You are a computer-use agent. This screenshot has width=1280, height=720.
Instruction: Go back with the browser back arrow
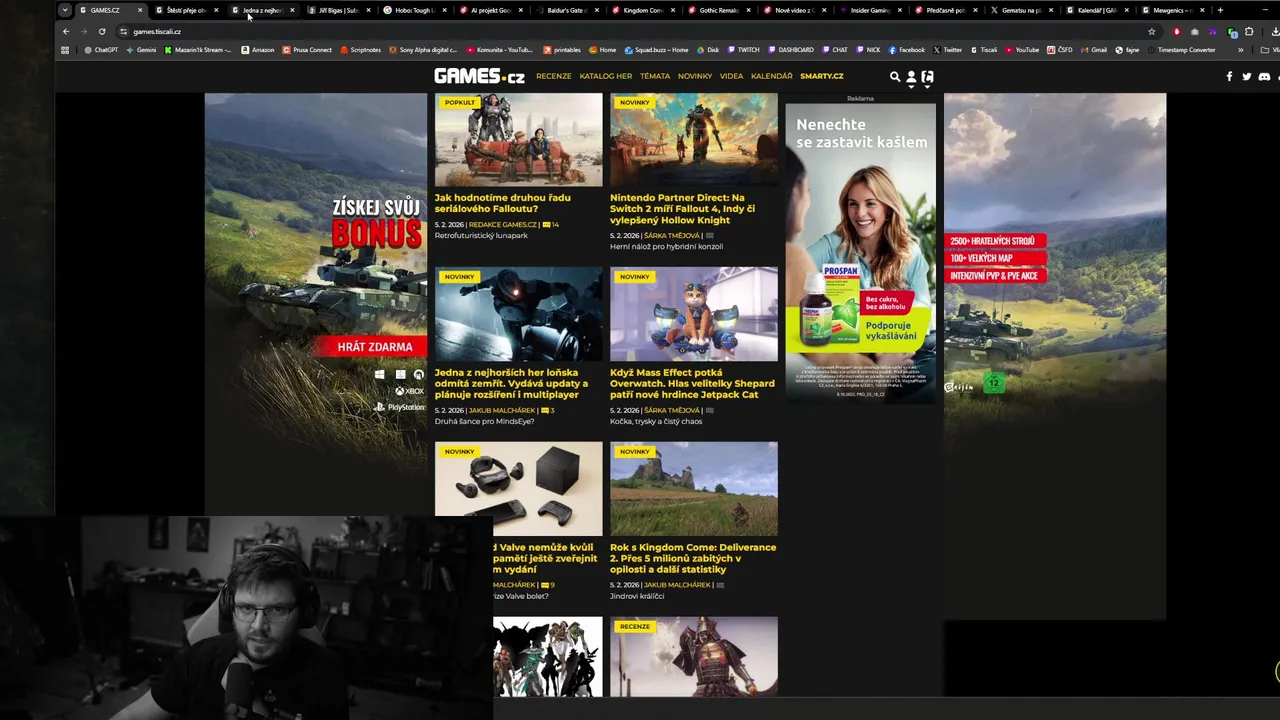[66, 31]
